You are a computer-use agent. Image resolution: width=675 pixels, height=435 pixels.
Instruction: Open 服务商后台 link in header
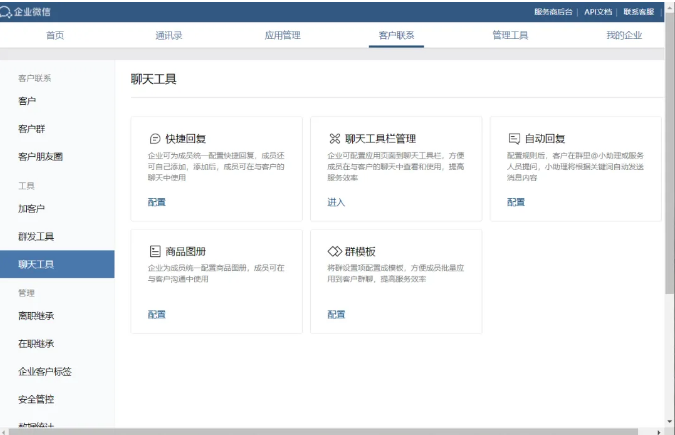point(554,12)
